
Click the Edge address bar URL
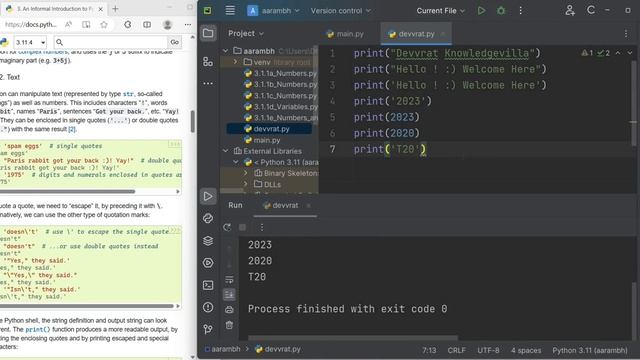point(31,24)
